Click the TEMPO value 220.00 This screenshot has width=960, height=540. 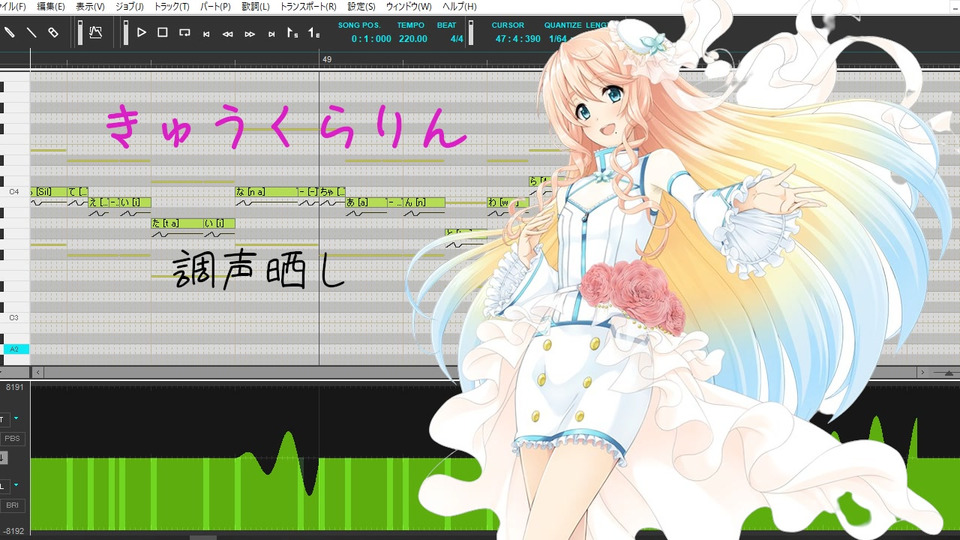413,39
